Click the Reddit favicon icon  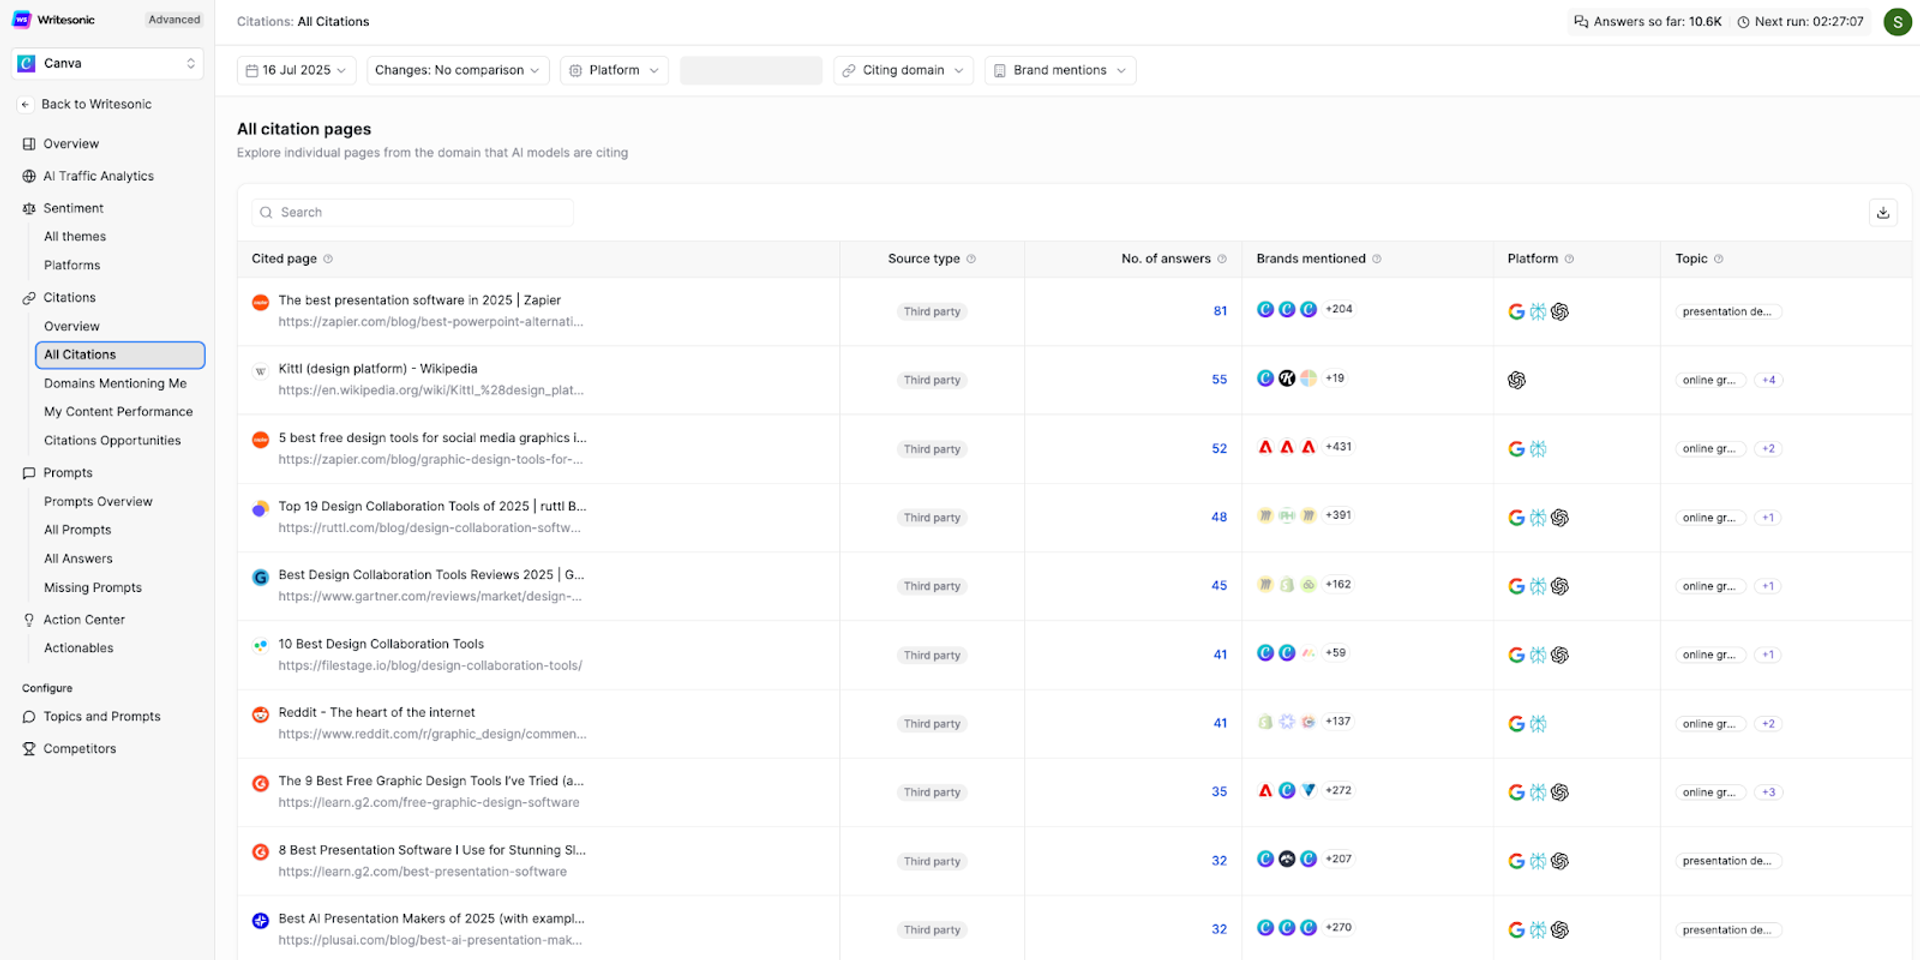260,715
